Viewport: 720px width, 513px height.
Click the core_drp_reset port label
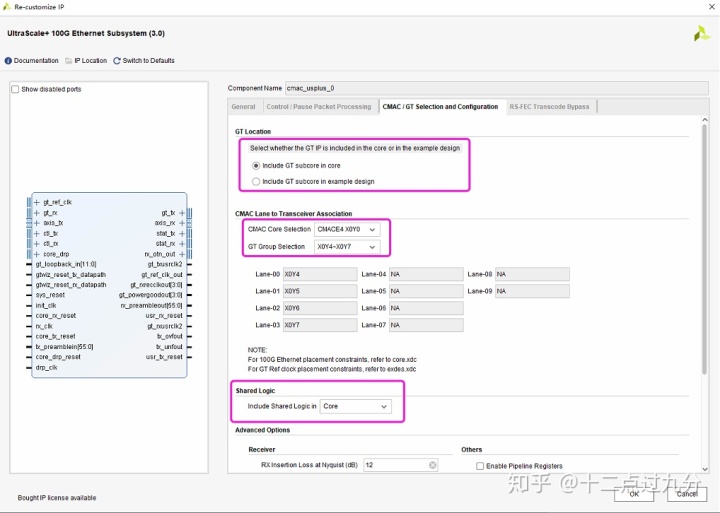(x=58, y=357)
